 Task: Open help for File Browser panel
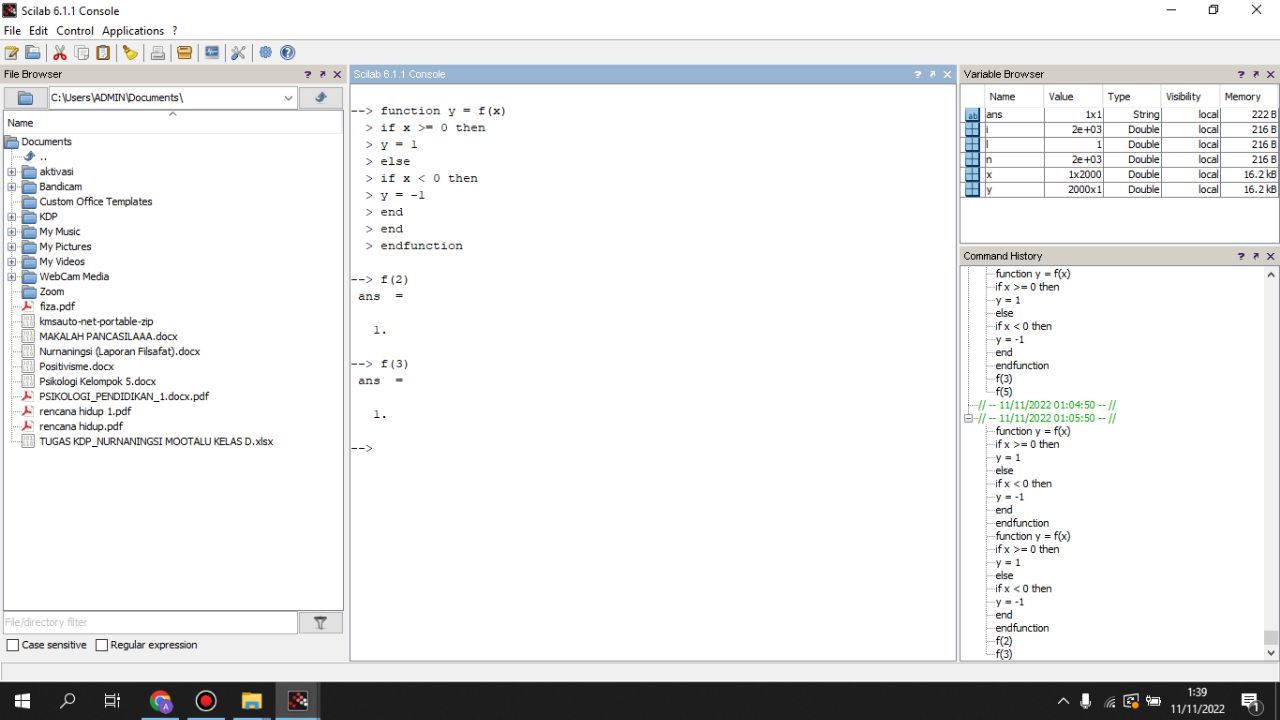coord(308,74)
